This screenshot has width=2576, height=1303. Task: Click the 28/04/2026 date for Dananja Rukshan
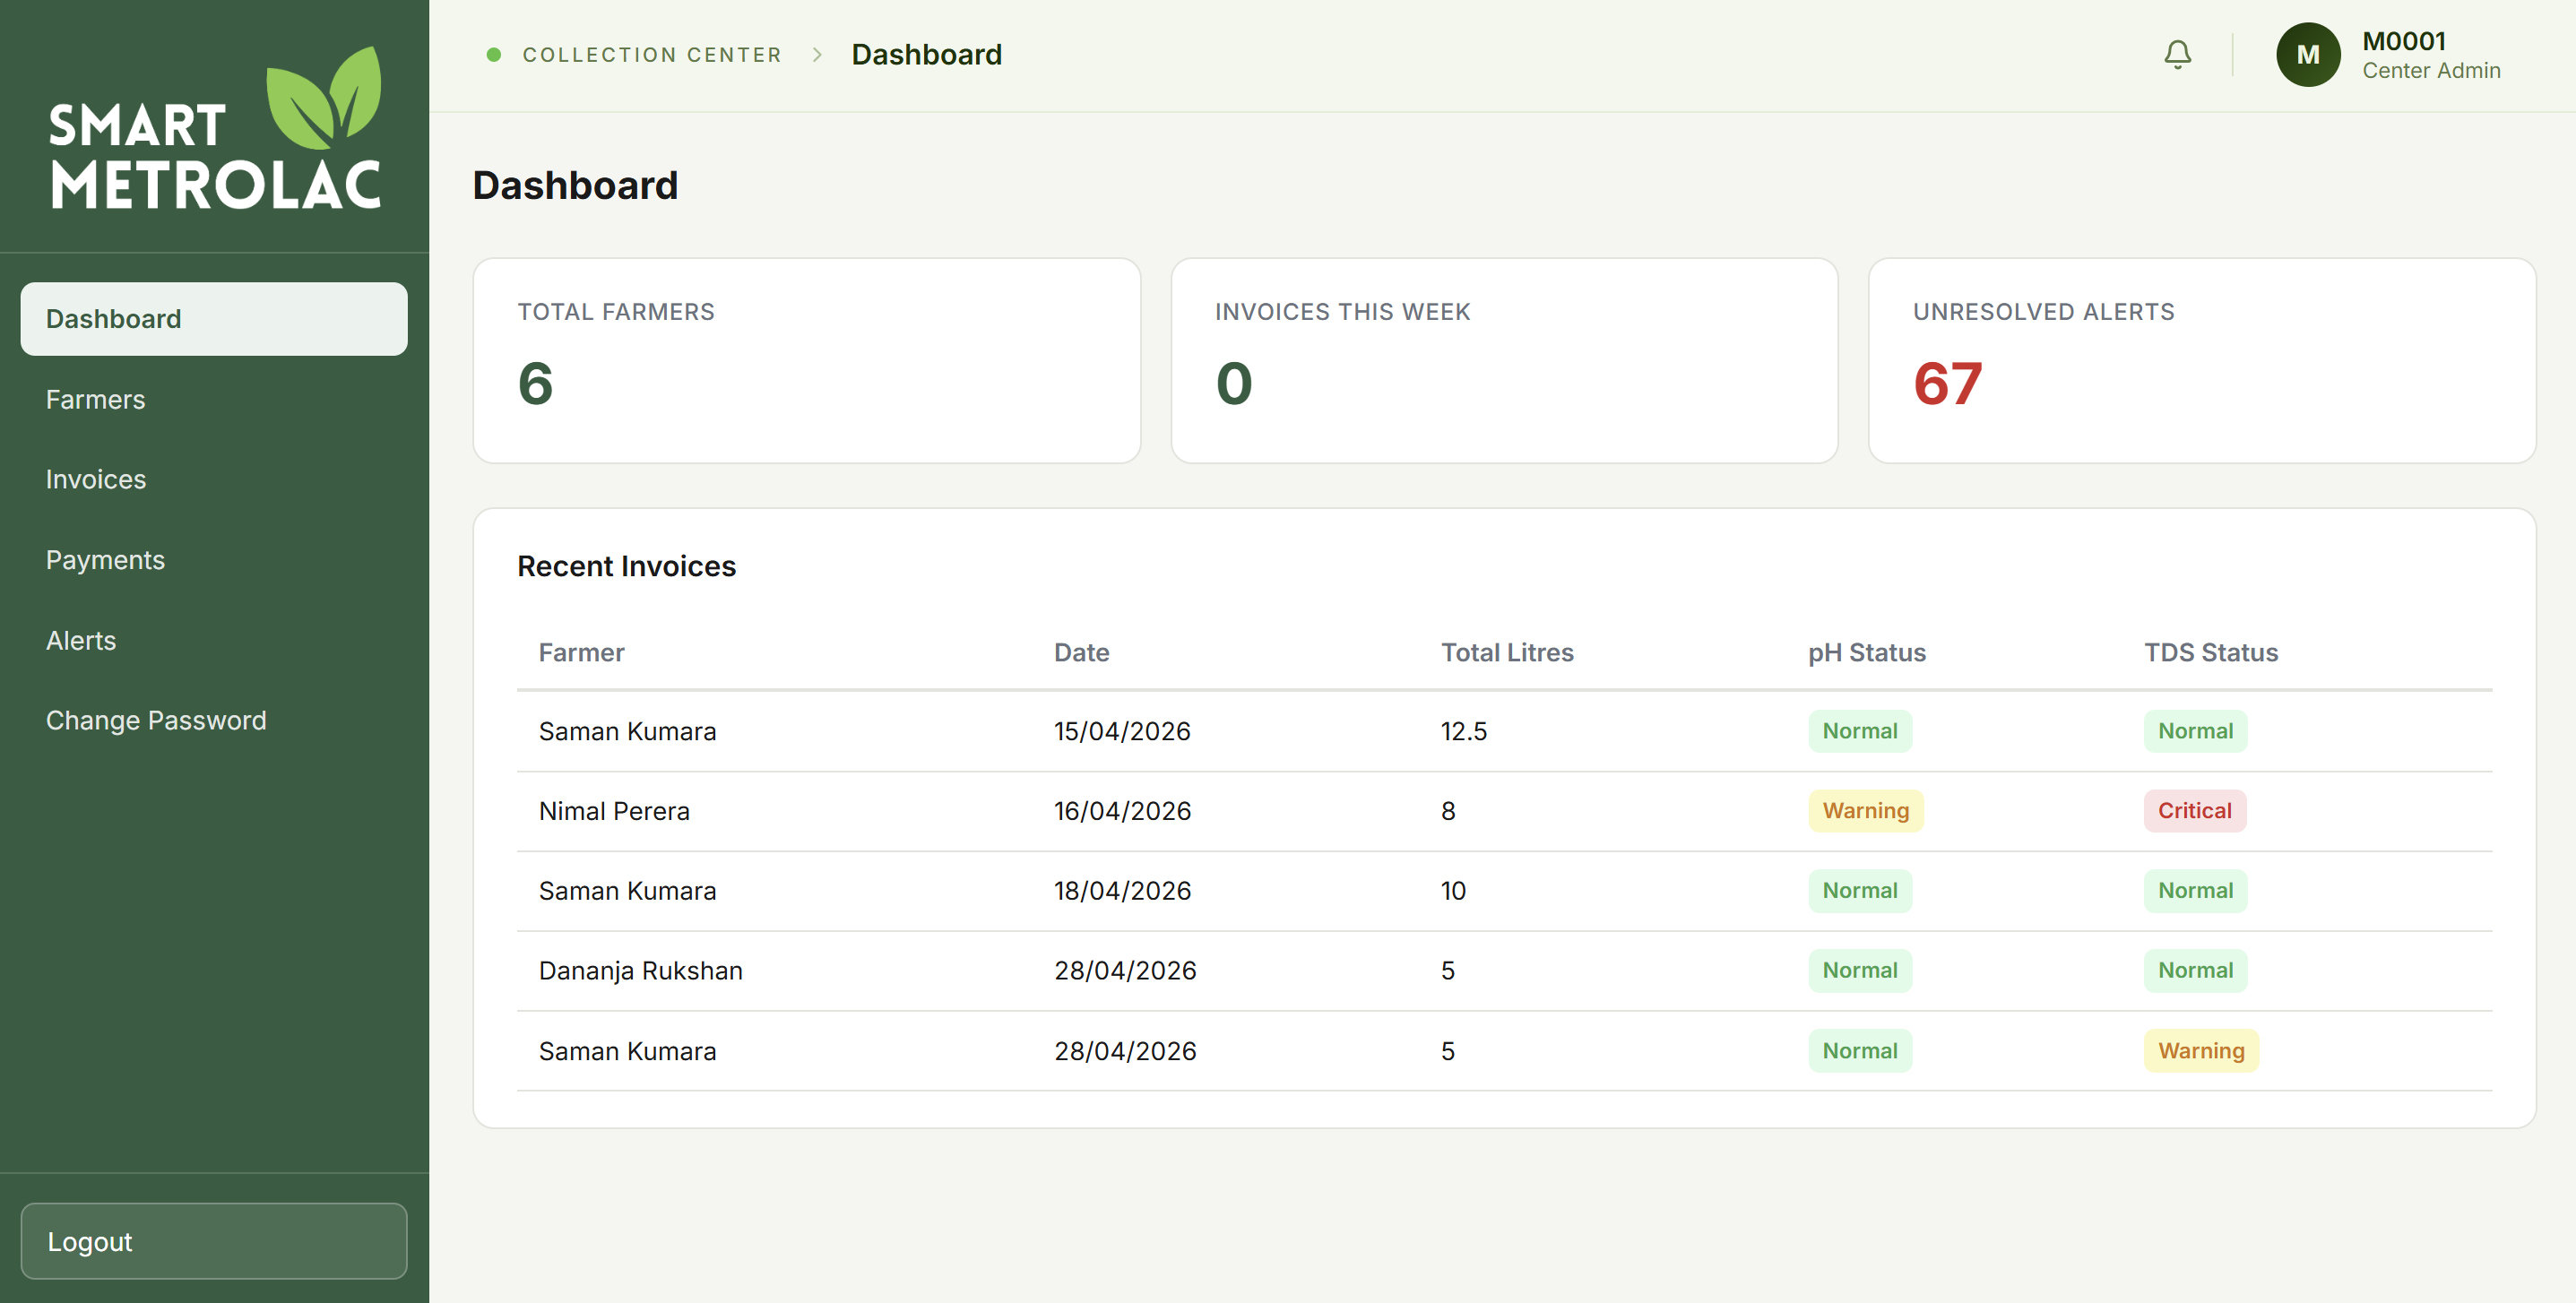(1124, 971)
